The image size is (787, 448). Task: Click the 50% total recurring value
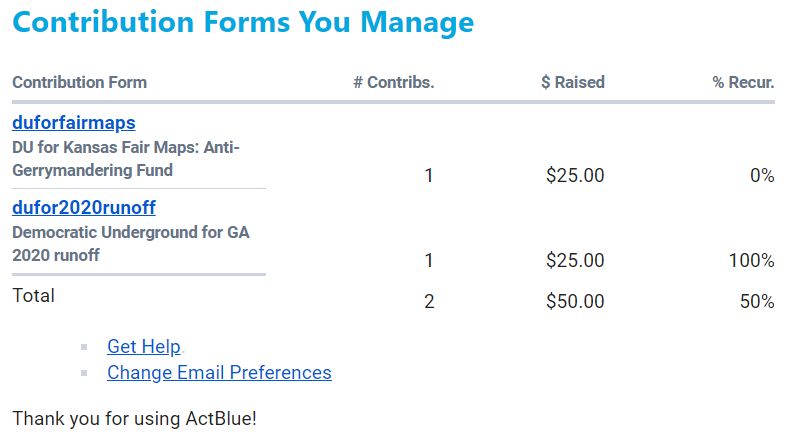coord(757,301)
